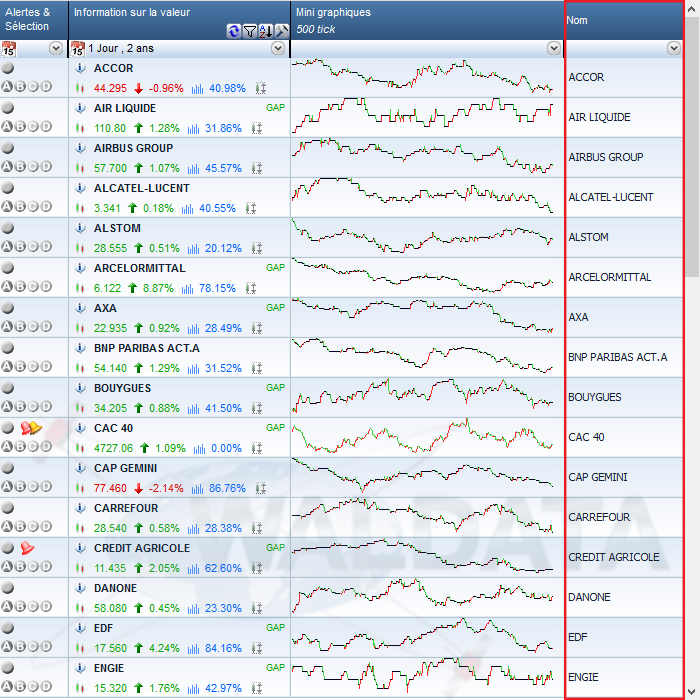The height and width of the screenshot is (700, 700).
Task: Click range icon after EDF 84.16%
Action: pyautogui.click(x=257, y=648)
